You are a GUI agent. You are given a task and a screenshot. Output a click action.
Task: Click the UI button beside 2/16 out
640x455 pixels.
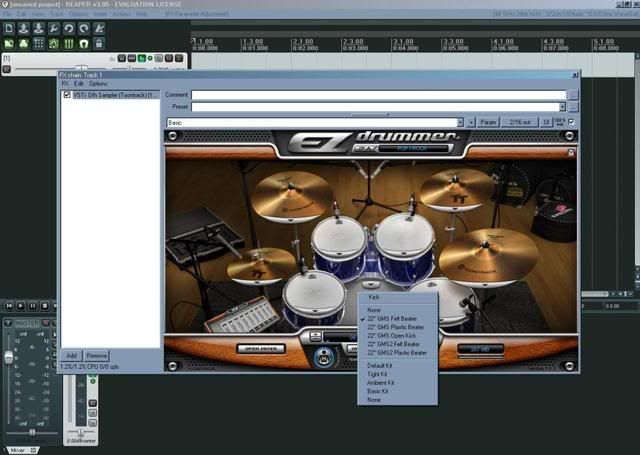tap(546, 122)
